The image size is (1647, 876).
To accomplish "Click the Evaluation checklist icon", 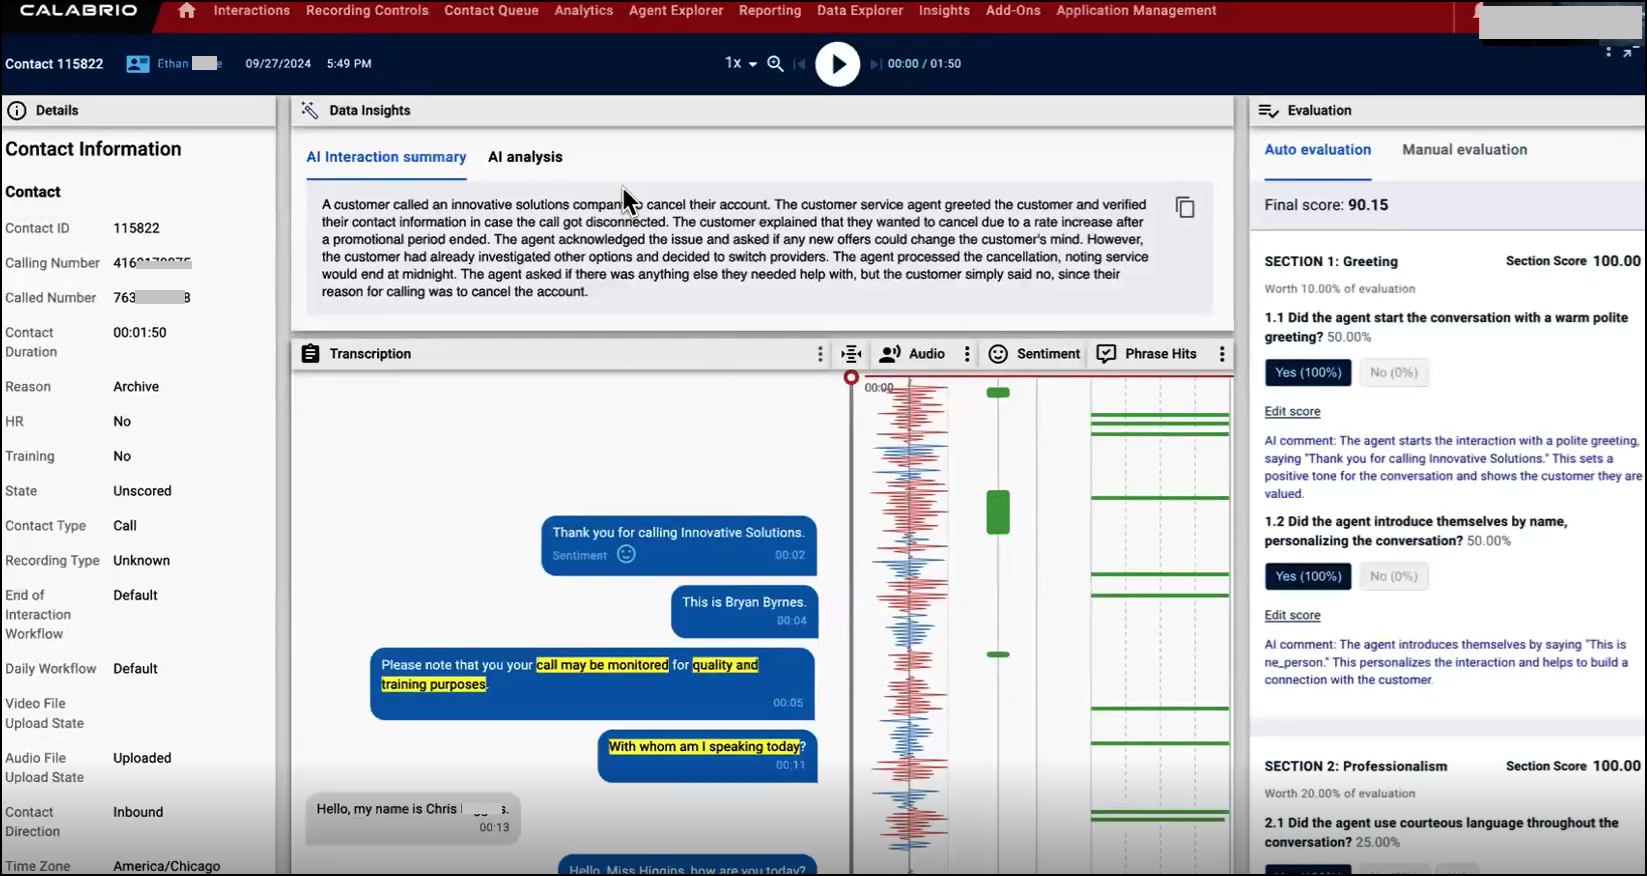I will pyautogui.click(x=1268, y=111).
